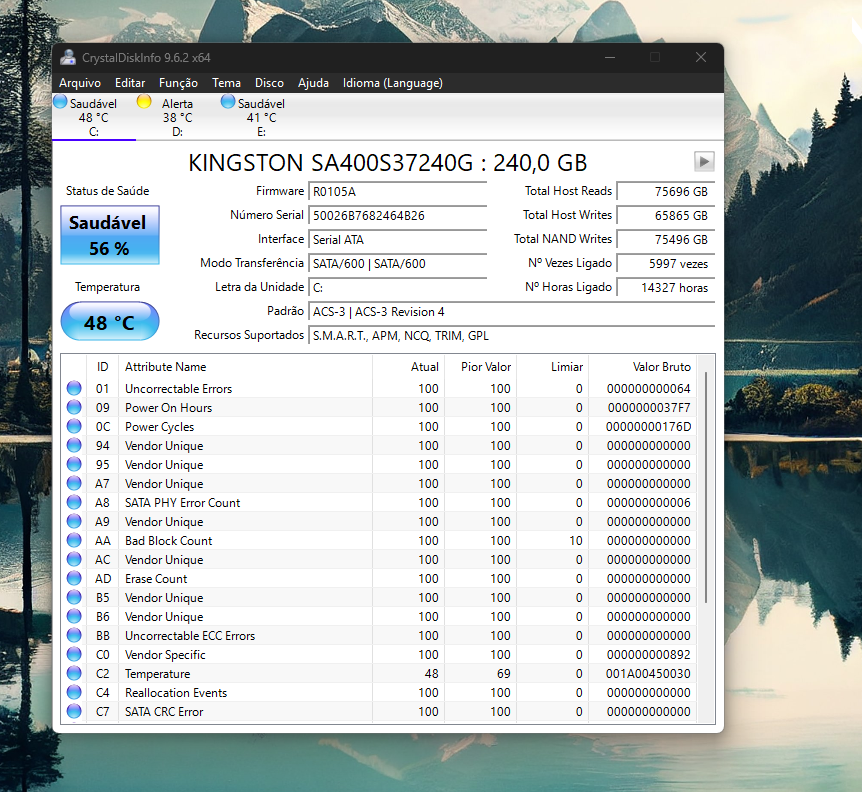
Task: Click status orb for ID A7 row
Action: point(74,484)
